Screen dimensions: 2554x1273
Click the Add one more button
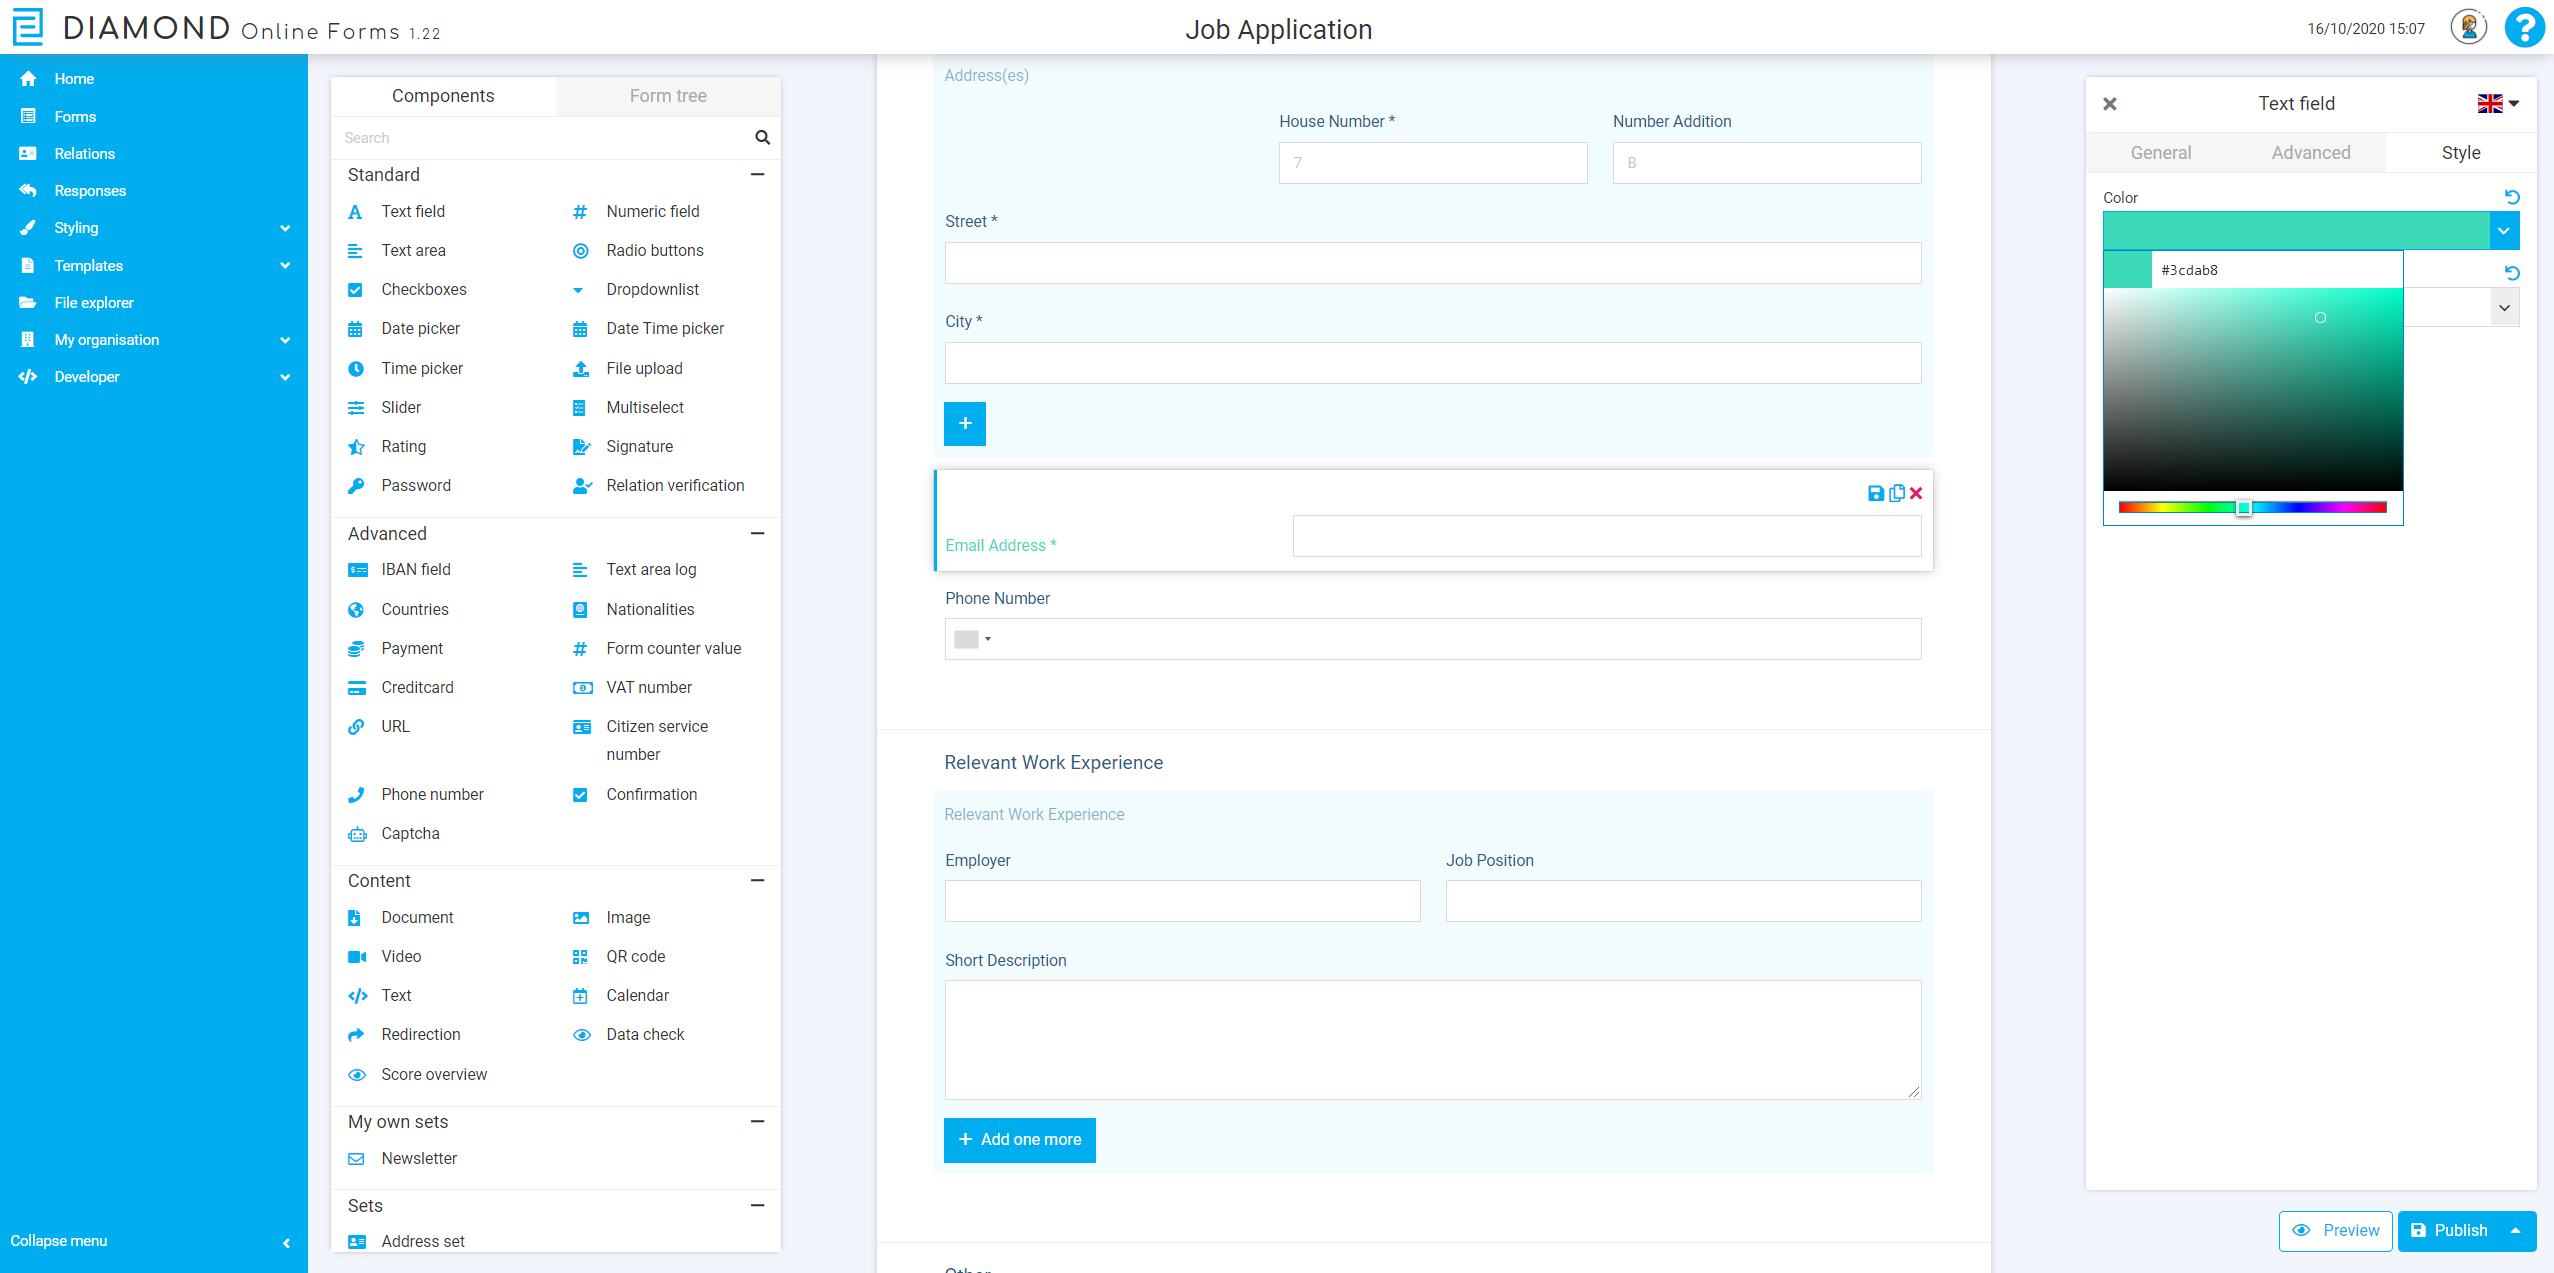[x=1019, y=1140]
